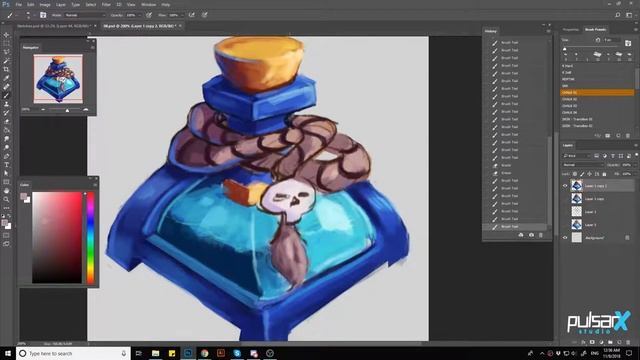Zoom in button in Navigator panel
Screen dimensions: 640x360
(x=85, y=110)
